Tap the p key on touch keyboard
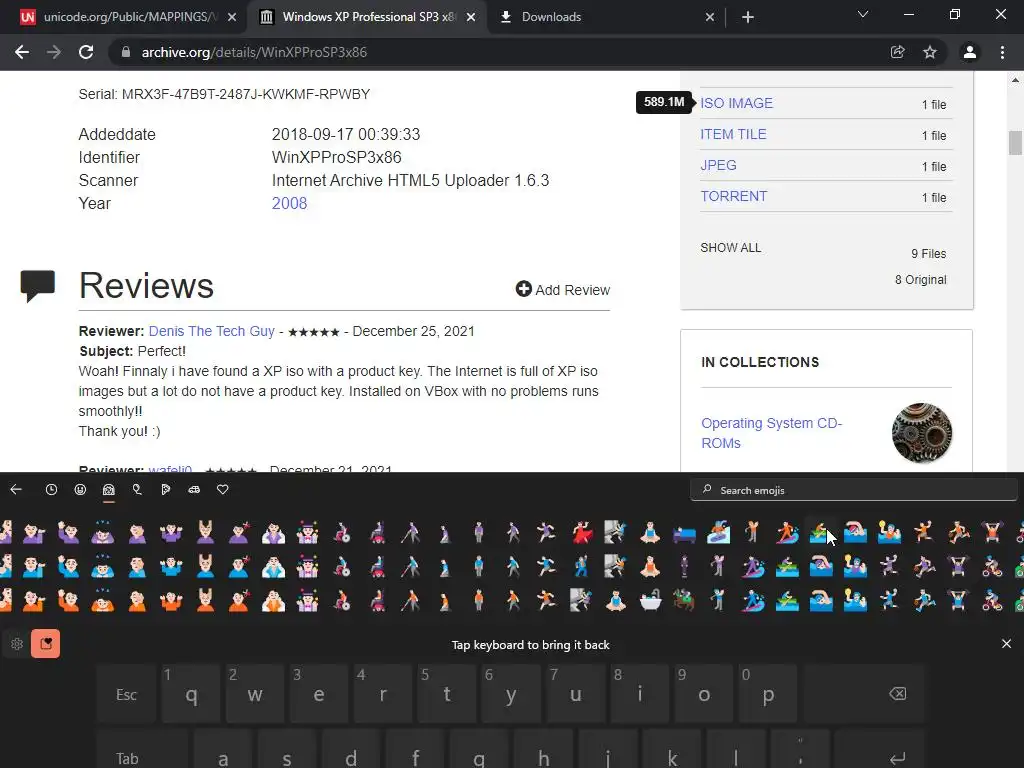This screenshot has width=1024, height=768. pos(768,694)
